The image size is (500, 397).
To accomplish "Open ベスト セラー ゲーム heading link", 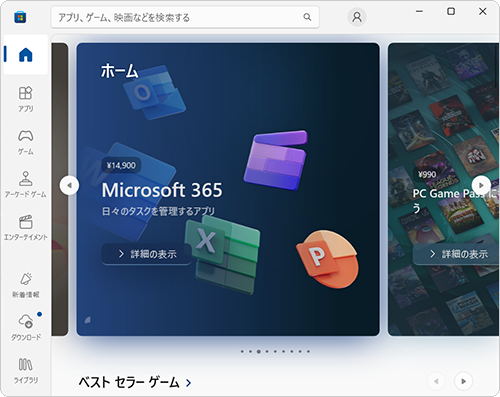I will 129,382.
